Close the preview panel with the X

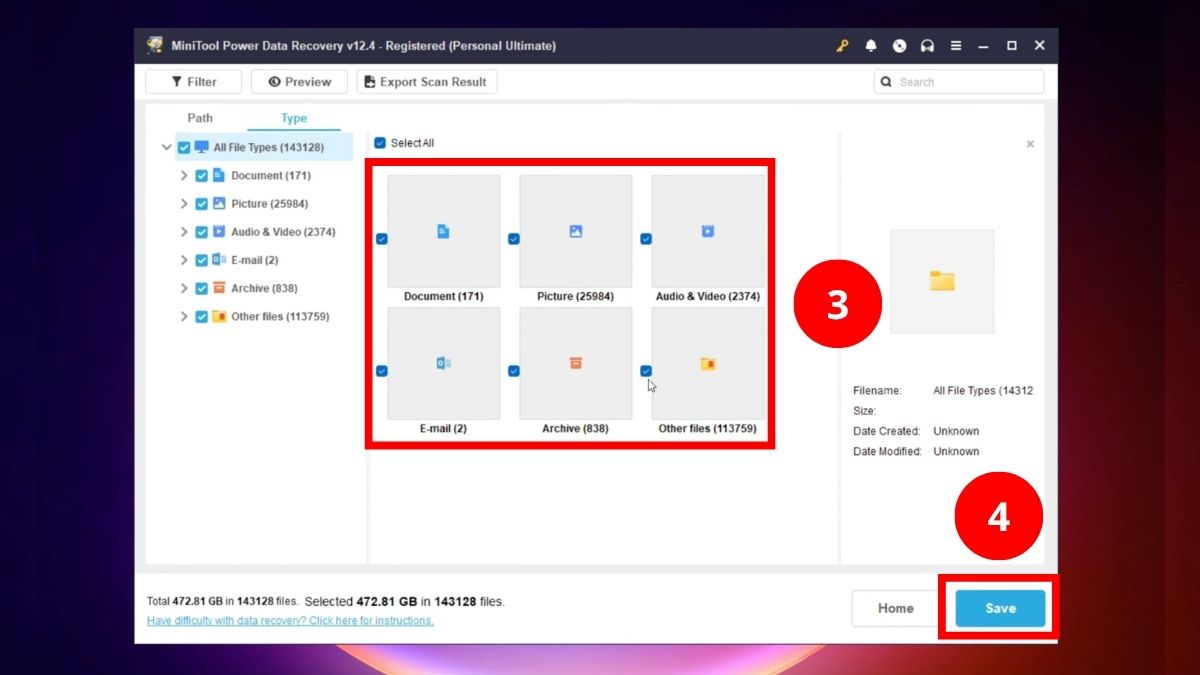coord(1030,144)
